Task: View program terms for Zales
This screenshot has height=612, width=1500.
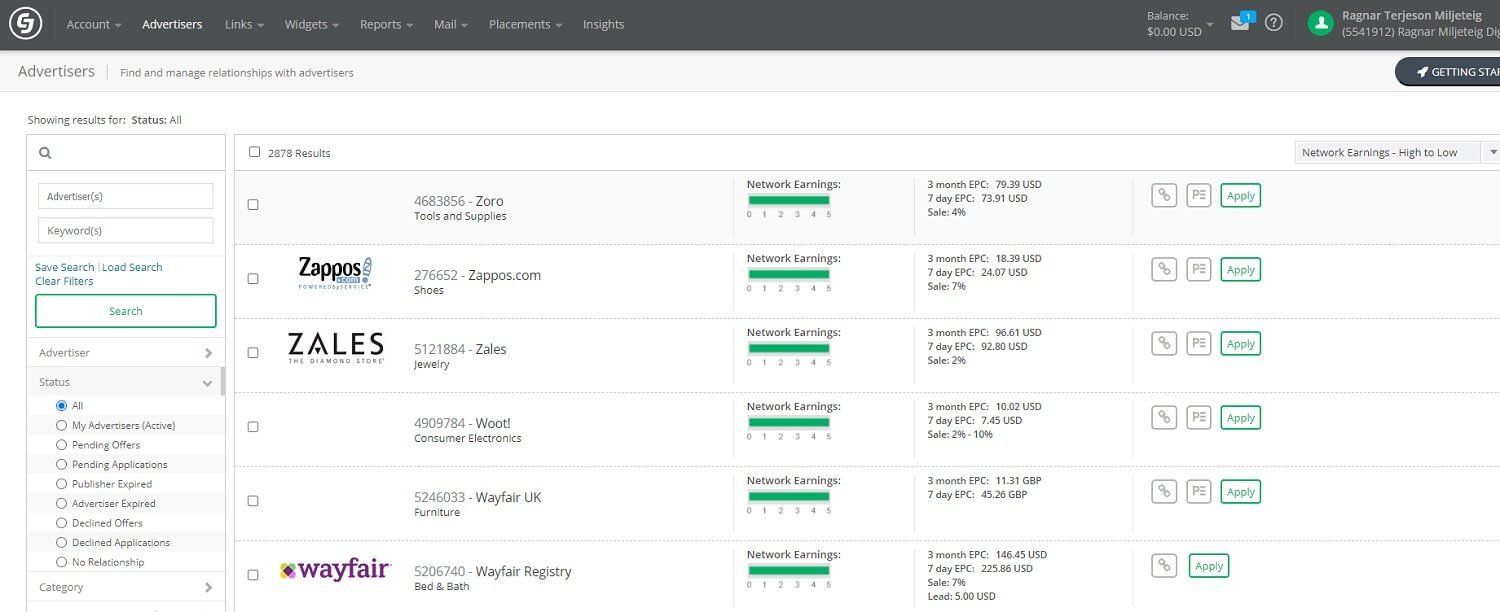Action: coord(1198,343)
